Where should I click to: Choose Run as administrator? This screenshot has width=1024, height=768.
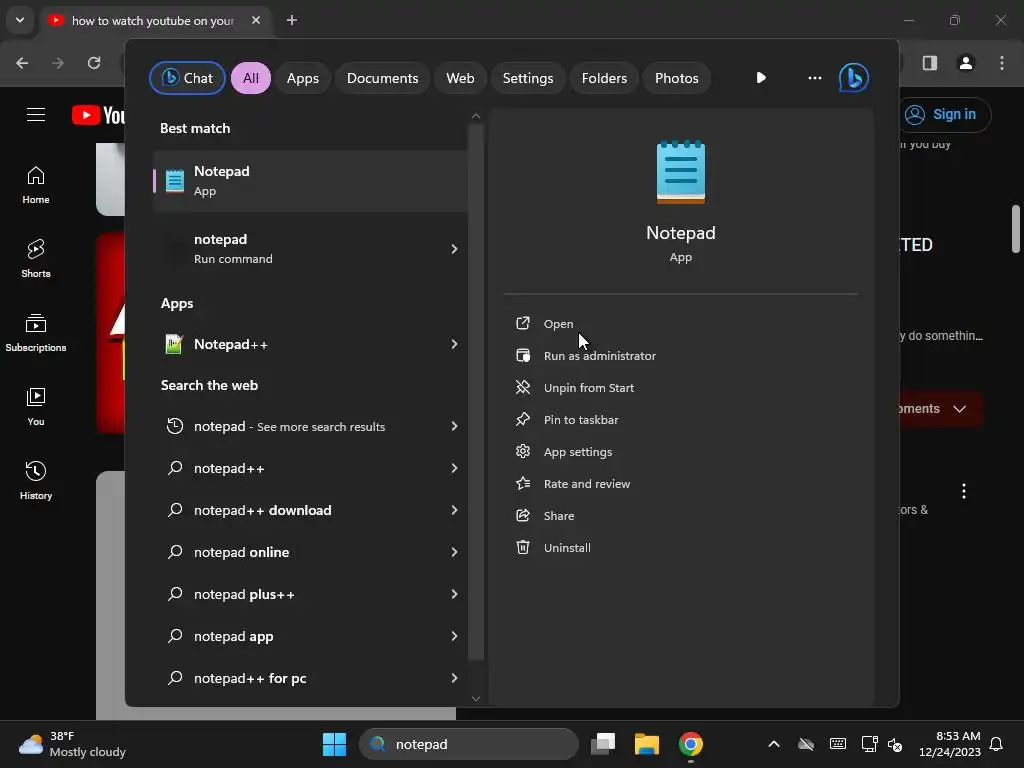tap(600, 356)
